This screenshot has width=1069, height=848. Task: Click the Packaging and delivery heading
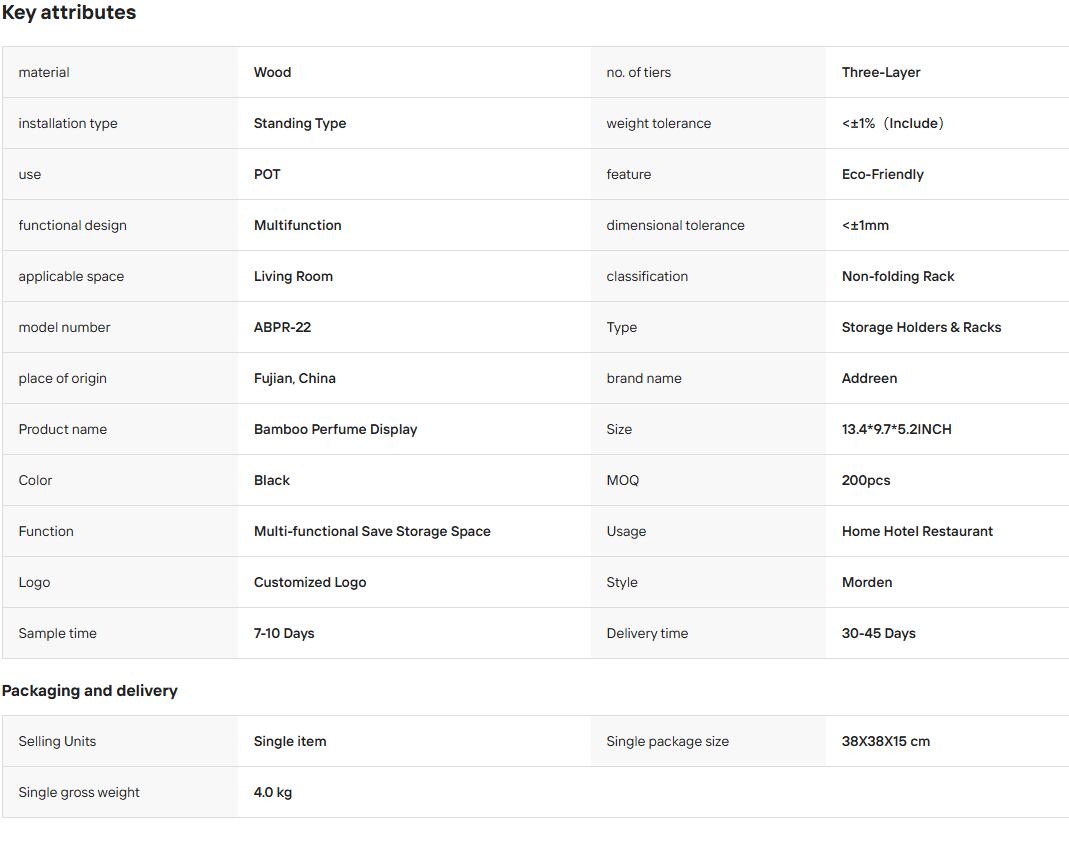point(89,691)
